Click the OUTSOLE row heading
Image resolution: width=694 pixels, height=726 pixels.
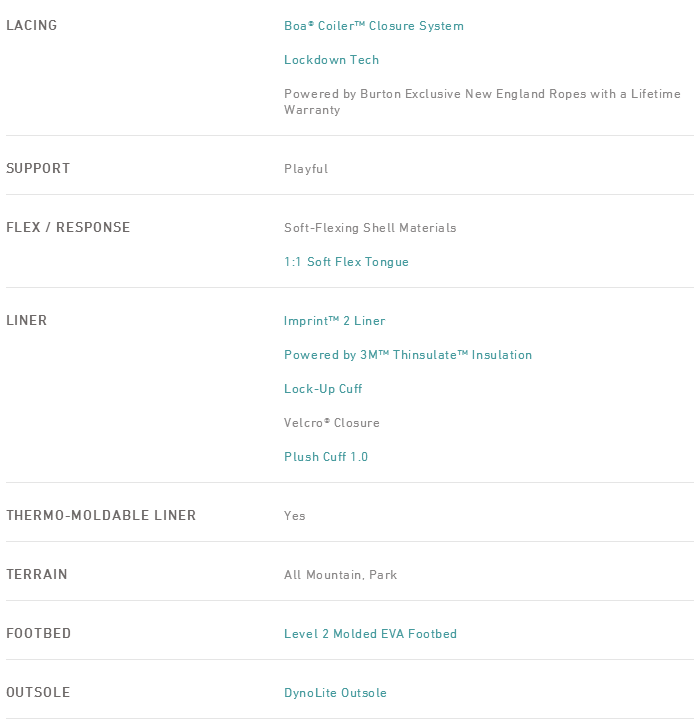(x=38, y=692)
